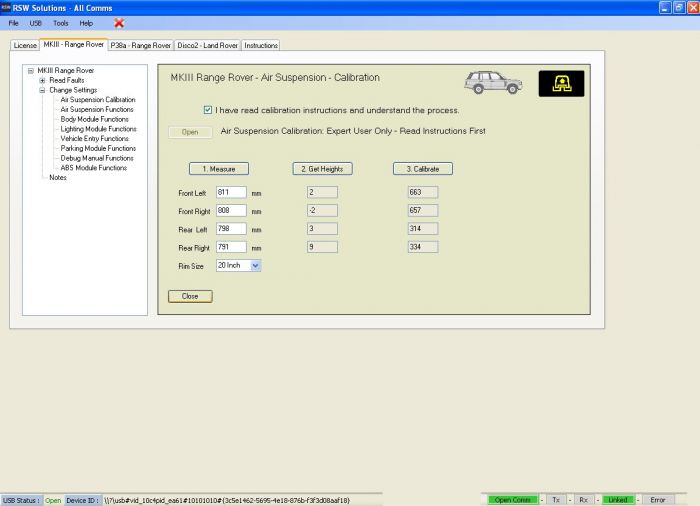Click the calibrate value 334 field

pyautogui.click(x=423, y=247)
